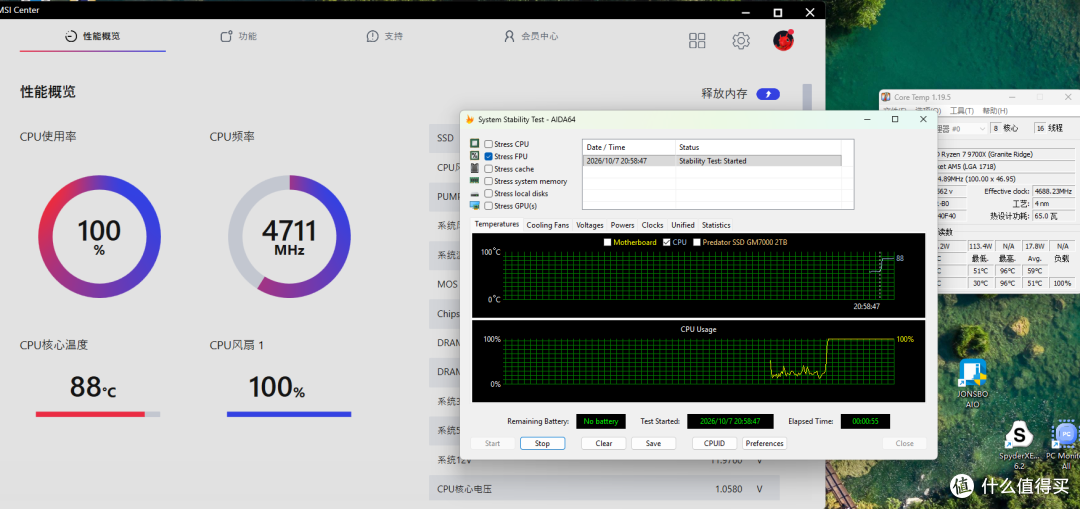The height and width of the screenshot is (509, 1080).
Task: Select the Unified tab
Action: point(683,225)
